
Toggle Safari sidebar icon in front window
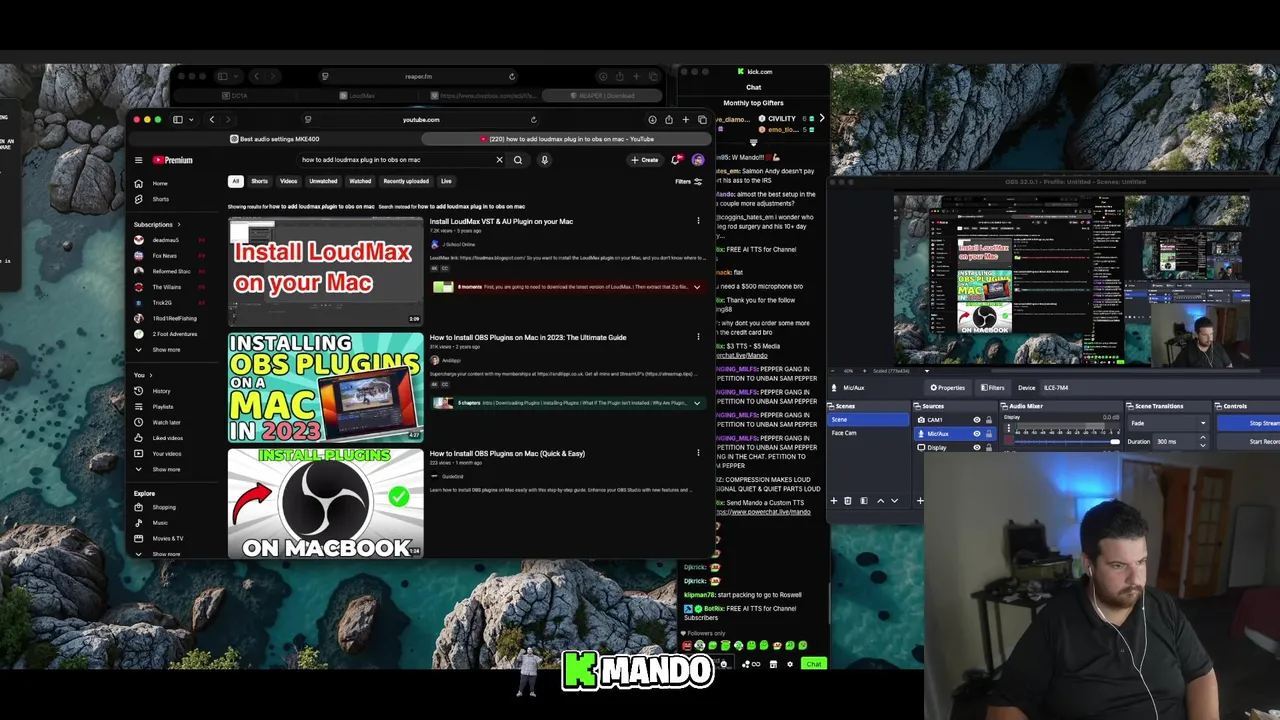point(178,120)
